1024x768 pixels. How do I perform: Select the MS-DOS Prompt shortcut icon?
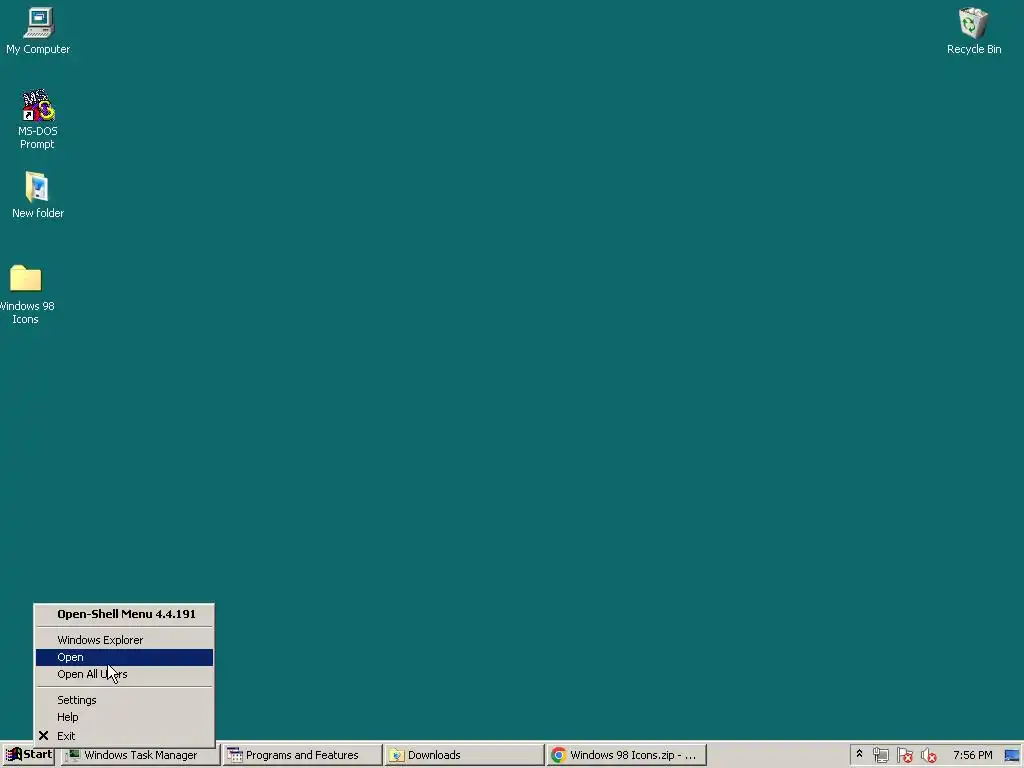coord(38,119)
